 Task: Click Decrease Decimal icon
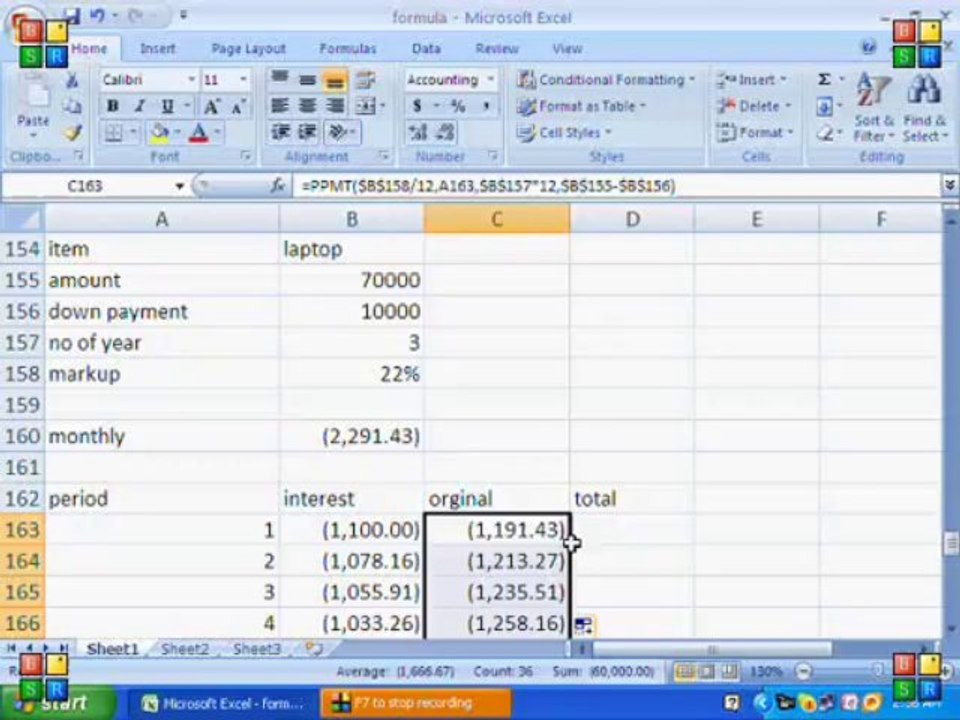click(446, 132)
